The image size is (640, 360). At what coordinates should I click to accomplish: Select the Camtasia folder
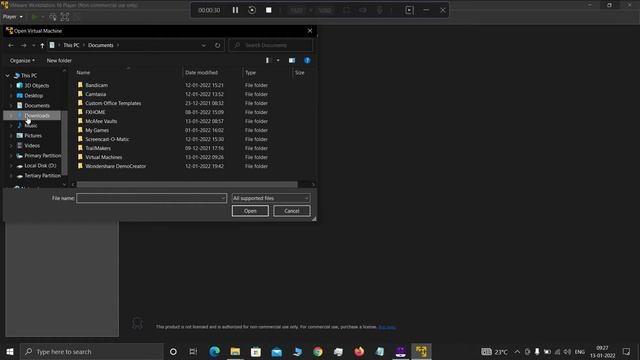coord(96,94)
